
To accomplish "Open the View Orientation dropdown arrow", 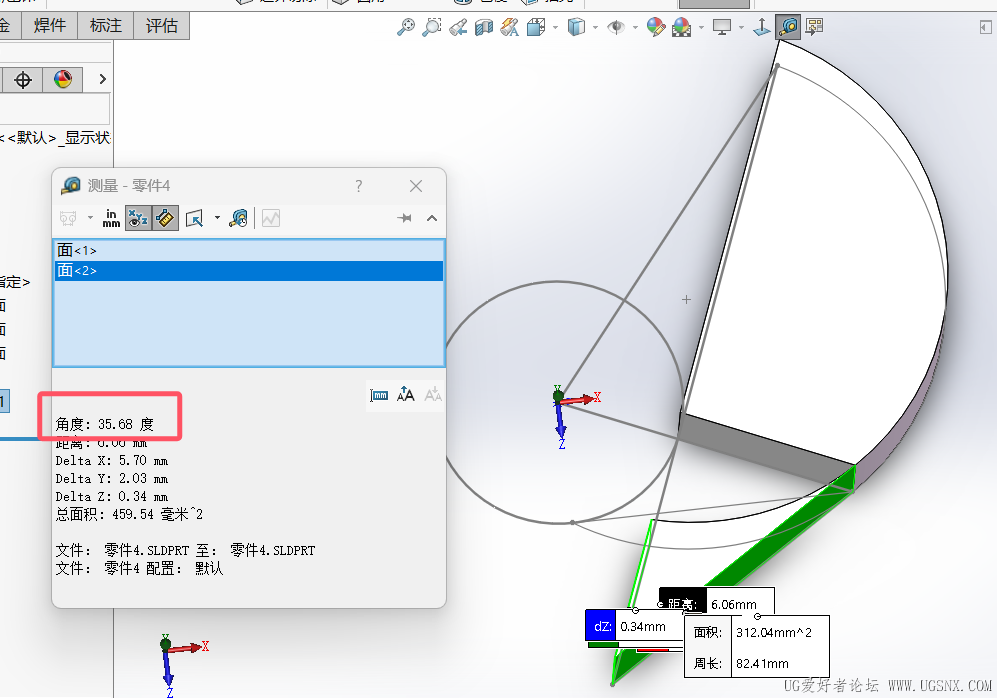I will (555, 27).
